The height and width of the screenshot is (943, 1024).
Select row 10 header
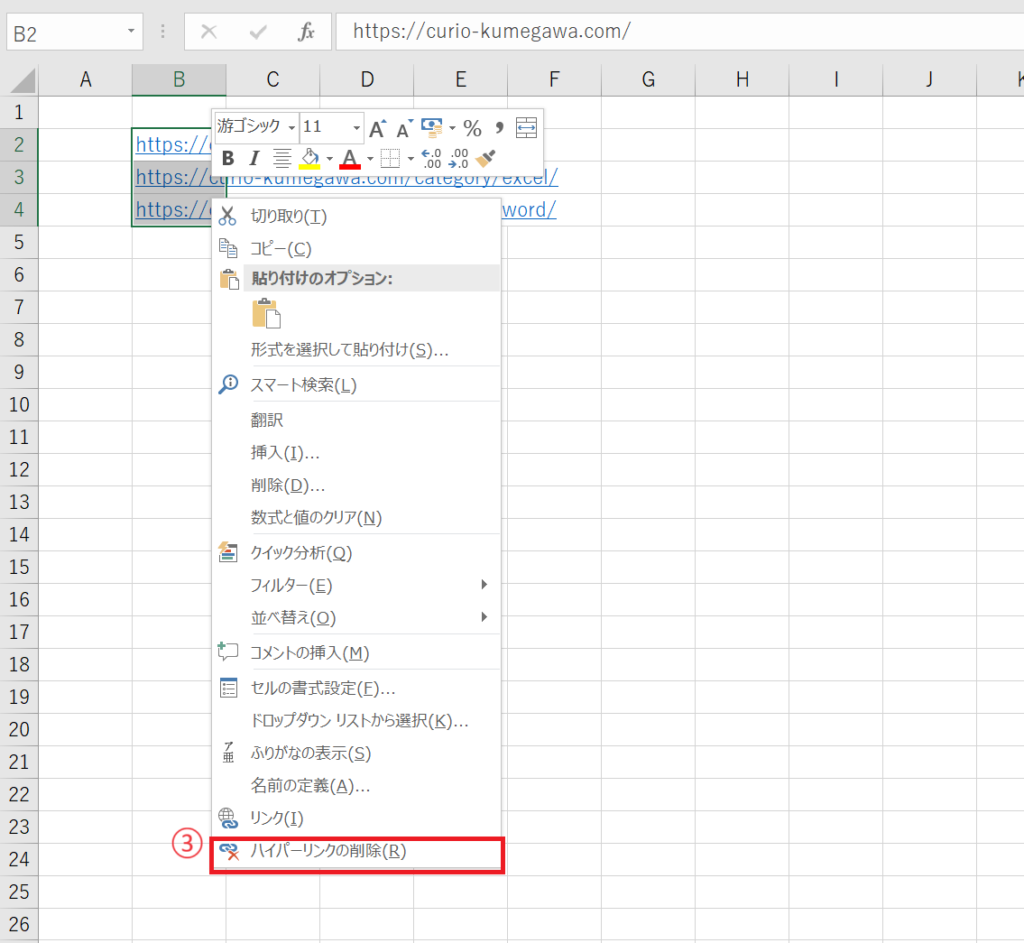pos(19,405)
